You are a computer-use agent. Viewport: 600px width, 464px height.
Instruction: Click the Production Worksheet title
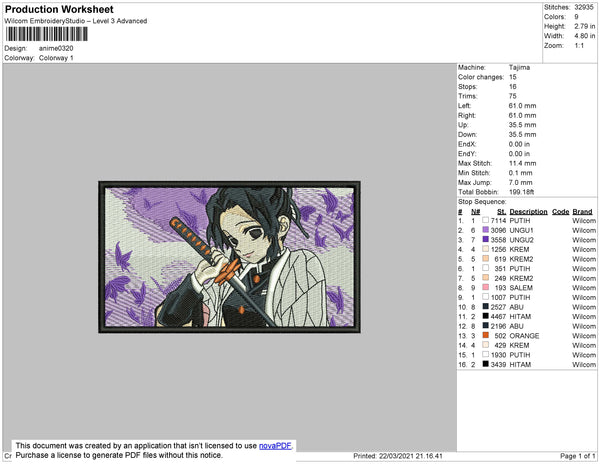[59, 10]
